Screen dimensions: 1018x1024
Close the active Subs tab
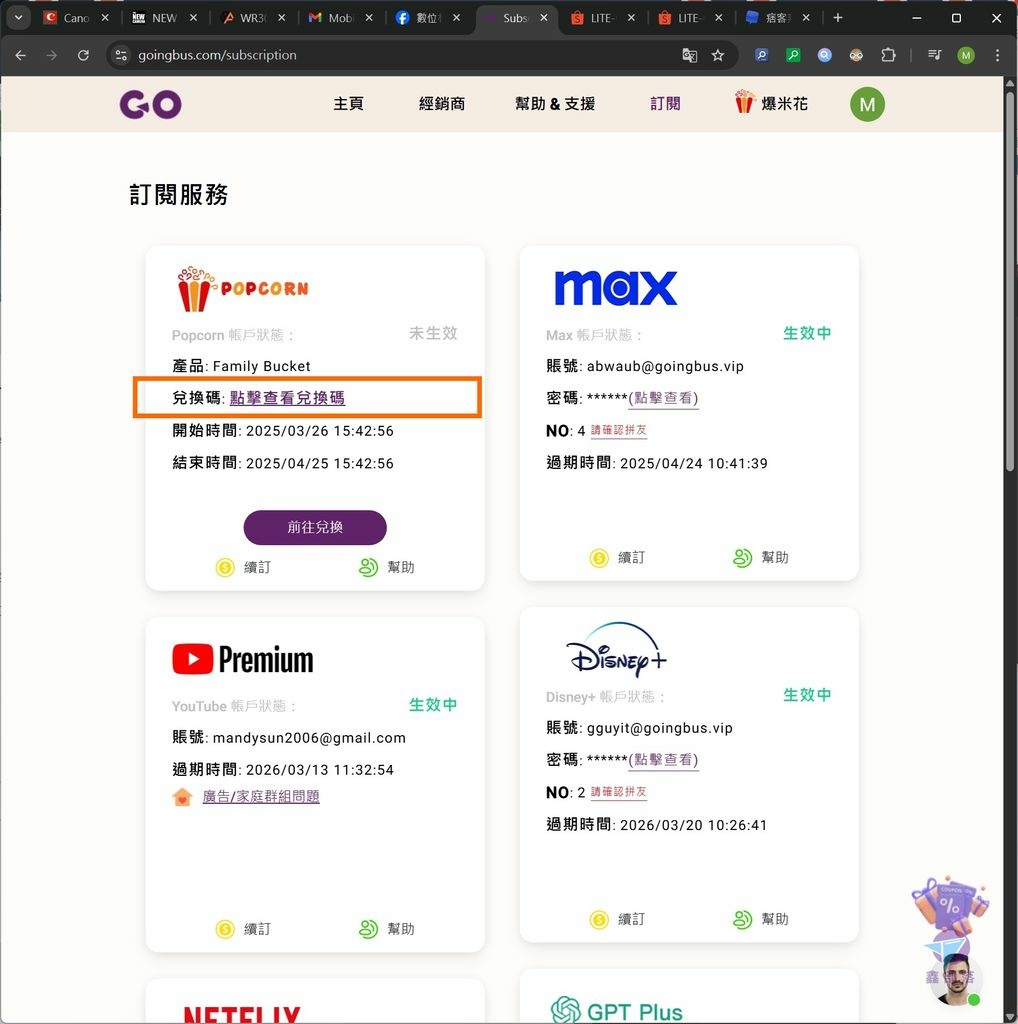click(544, 18)
